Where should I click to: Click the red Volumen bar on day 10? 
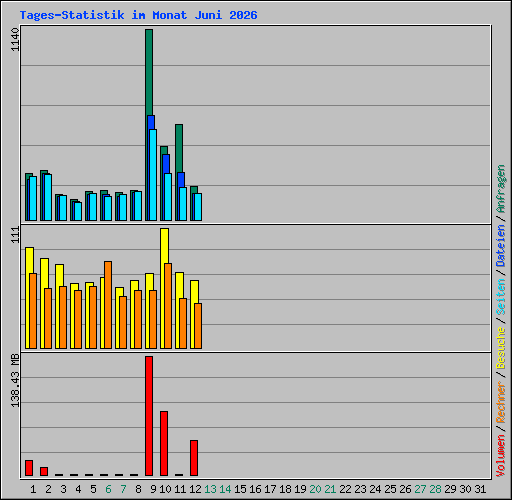click(164, 443)
